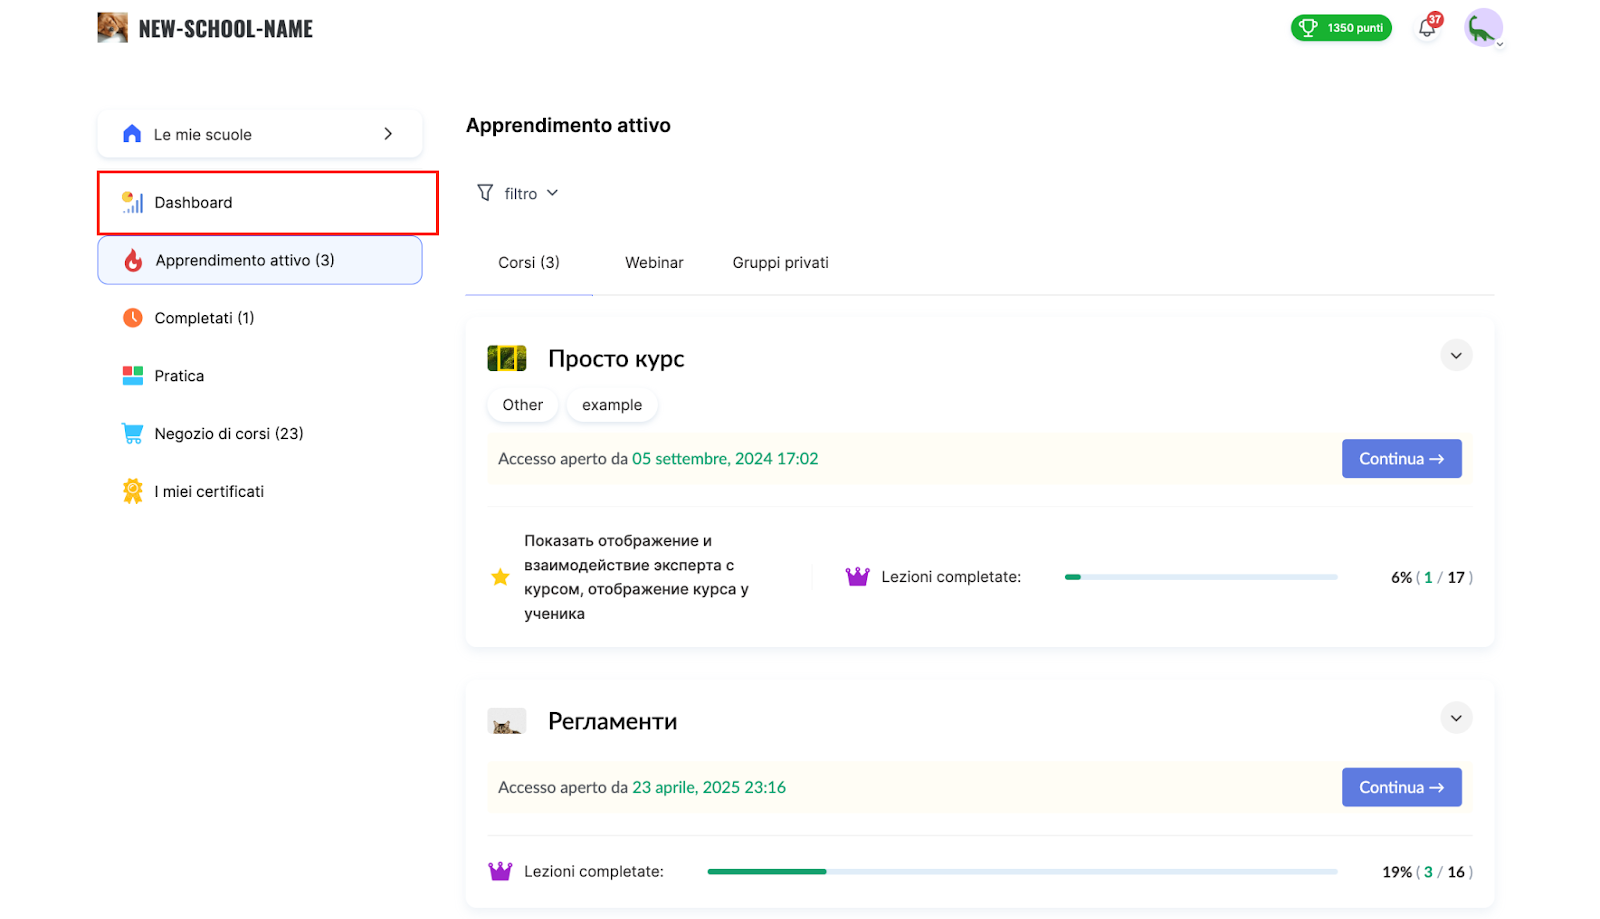Click the Регламенти lessons progress bar
Screen dimensions: 1600x919
[1021, 872]
